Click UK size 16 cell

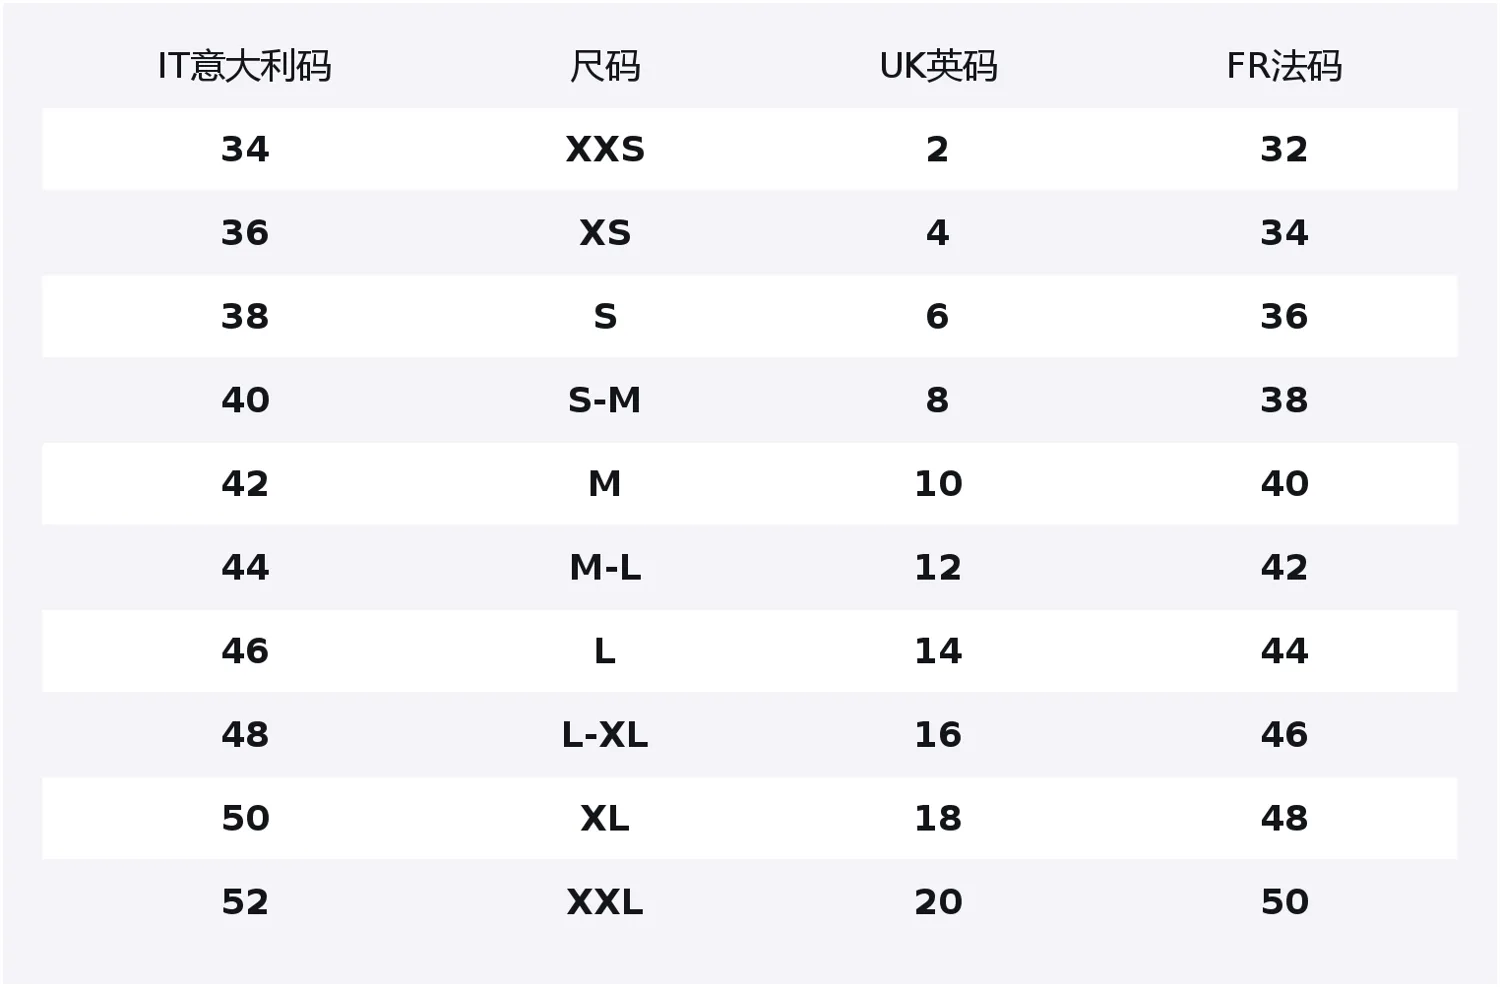938,735
